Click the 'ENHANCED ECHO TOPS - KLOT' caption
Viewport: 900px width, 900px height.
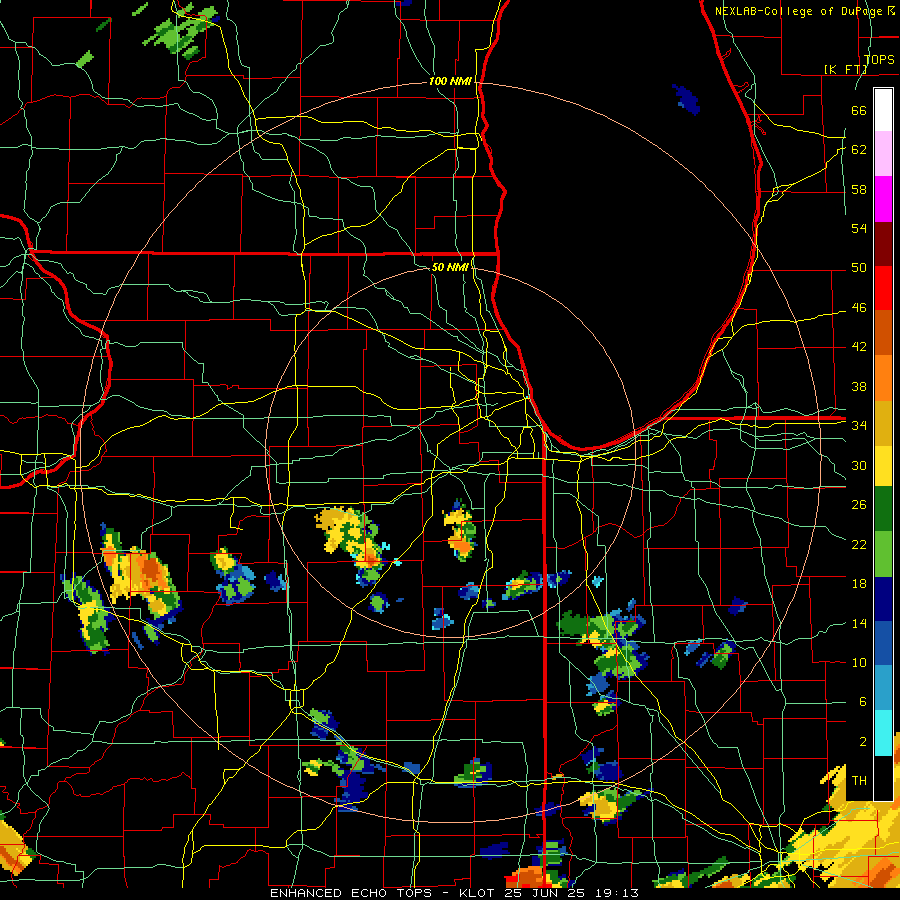pos(384,893)
